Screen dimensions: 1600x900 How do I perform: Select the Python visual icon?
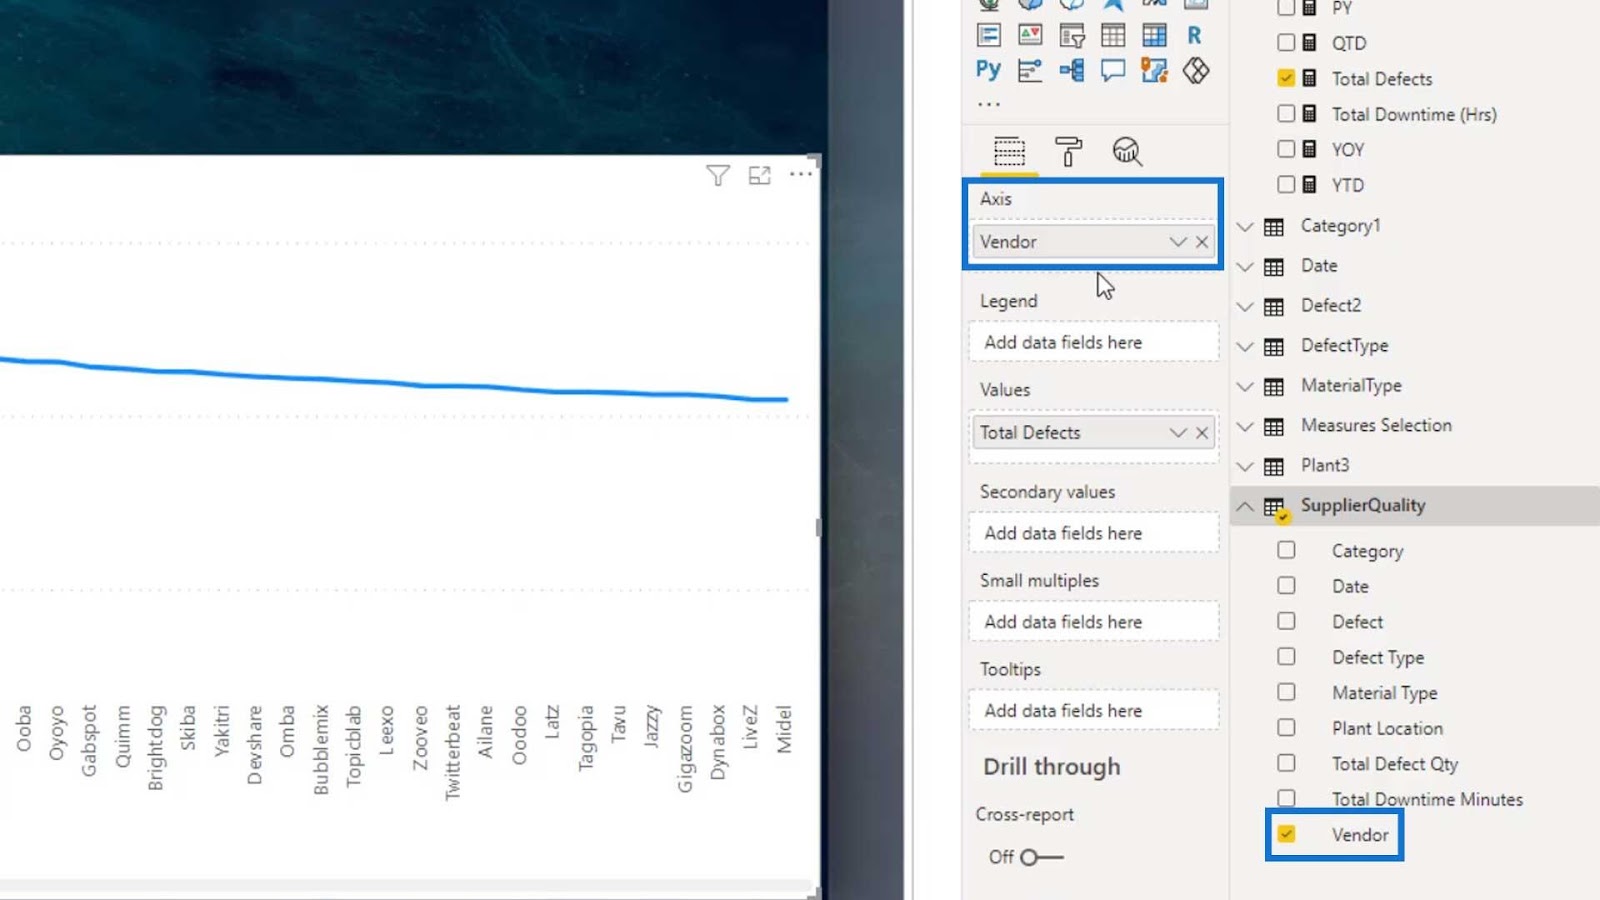click(989, 70)
